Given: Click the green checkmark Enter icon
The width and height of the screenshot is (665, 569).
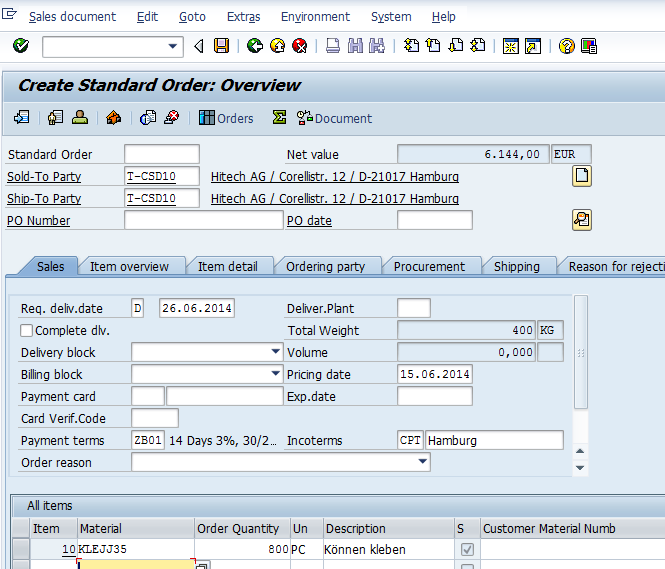Looking at the screenshot, I should tap(20, 45).
